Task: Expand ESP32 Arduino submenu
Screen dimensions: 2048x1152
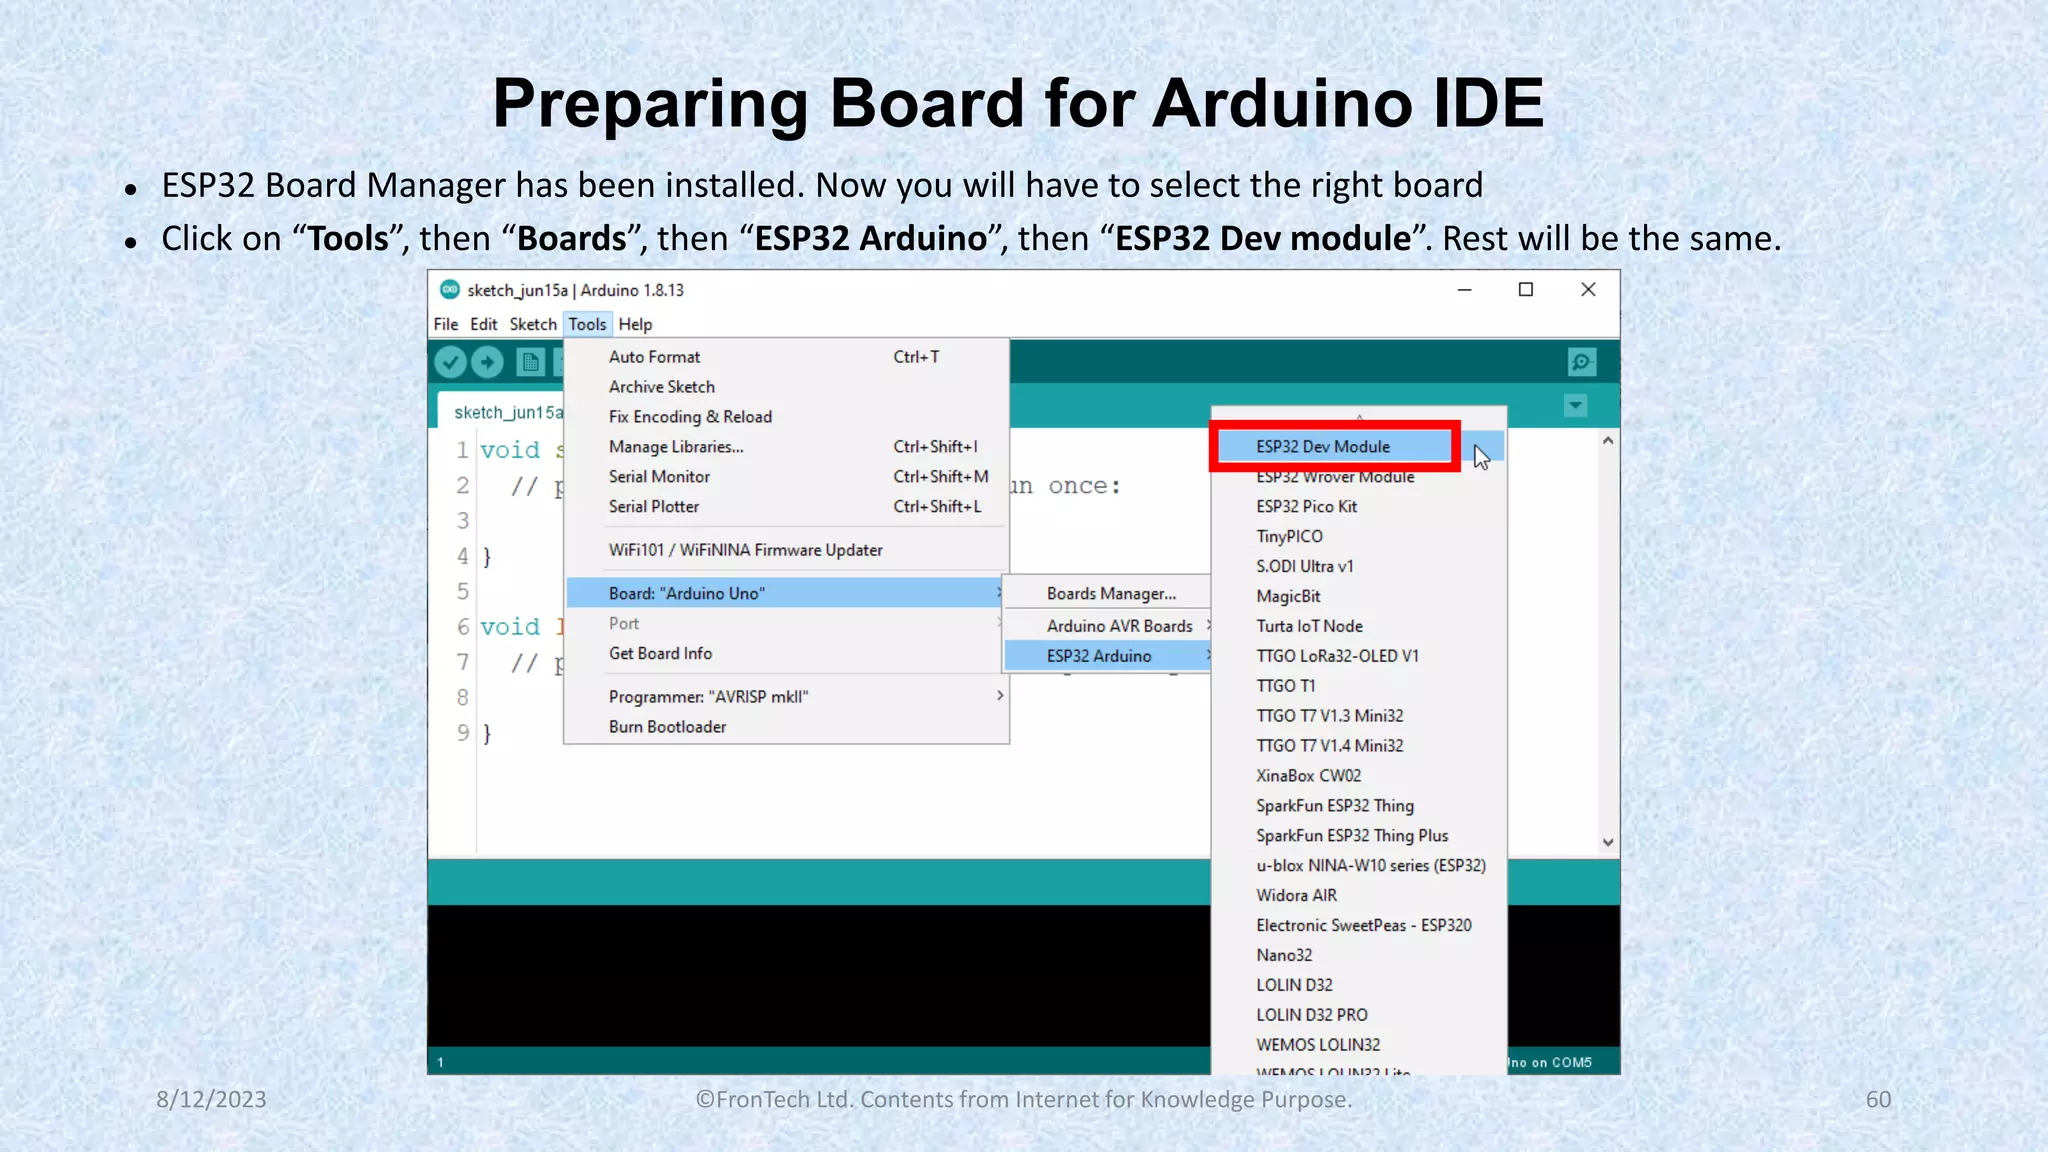Action: coord(1108,656)
